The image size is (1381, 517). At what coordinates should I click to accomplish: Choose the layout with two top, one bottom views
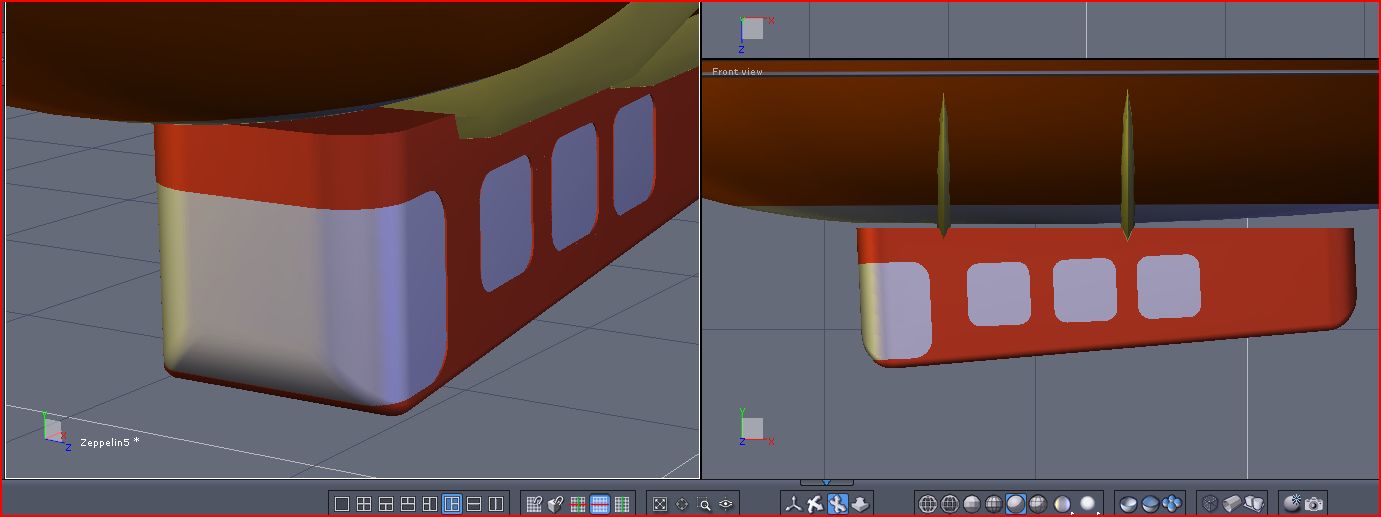pos(408,504)
